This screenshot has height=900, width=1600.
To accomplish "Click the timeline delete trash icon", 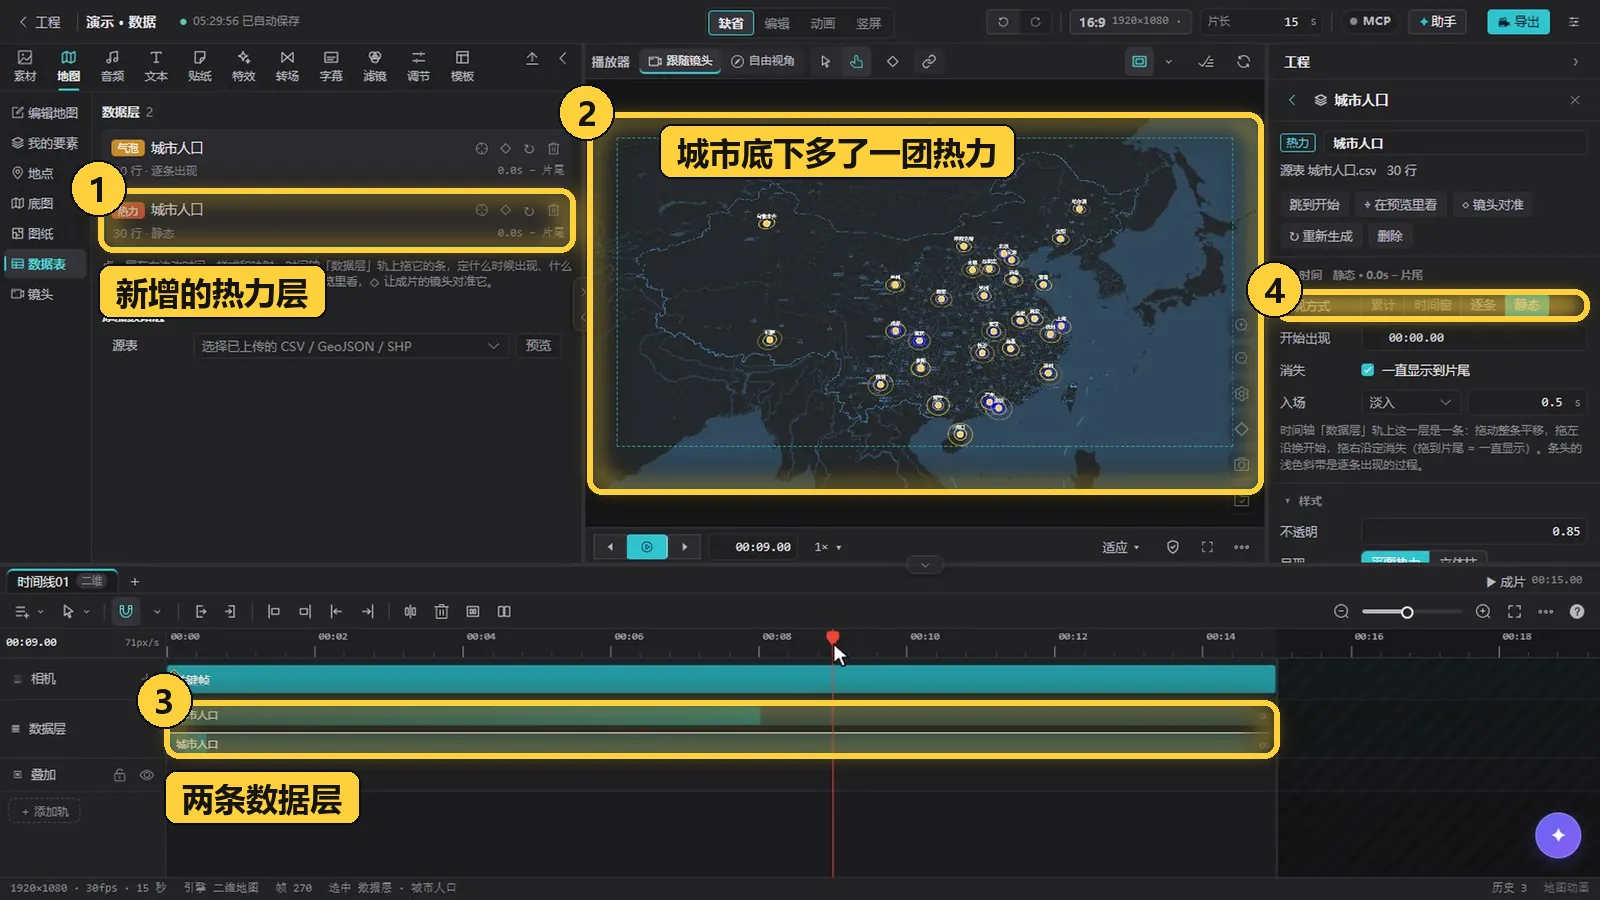I will pos(441,611).
